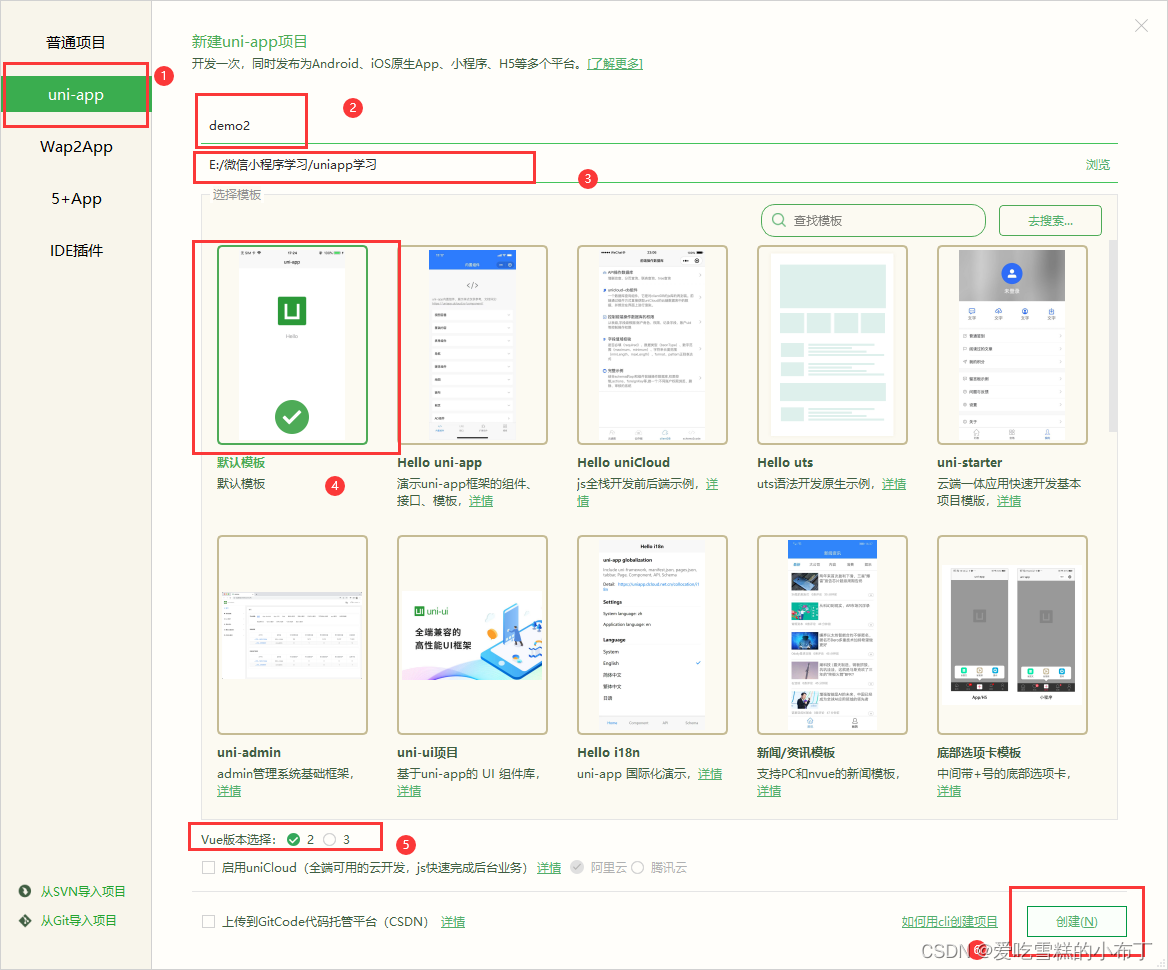
Task: Select the Hello uts template thumbnail
Action: coord(832,345)
